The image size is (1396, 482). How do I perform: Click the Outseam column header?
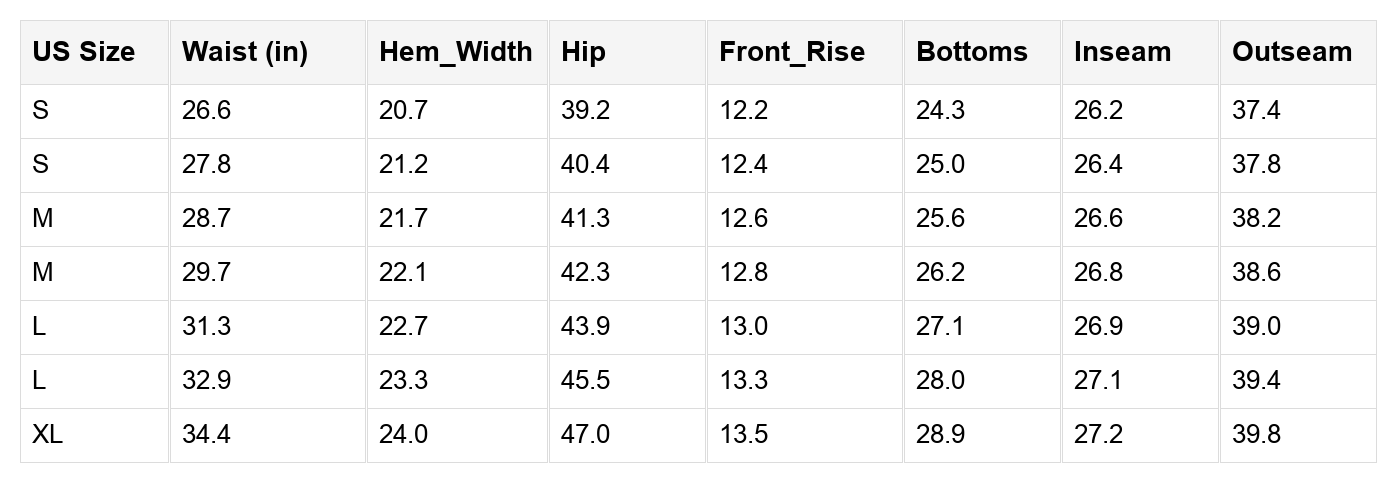(1291, 52)
